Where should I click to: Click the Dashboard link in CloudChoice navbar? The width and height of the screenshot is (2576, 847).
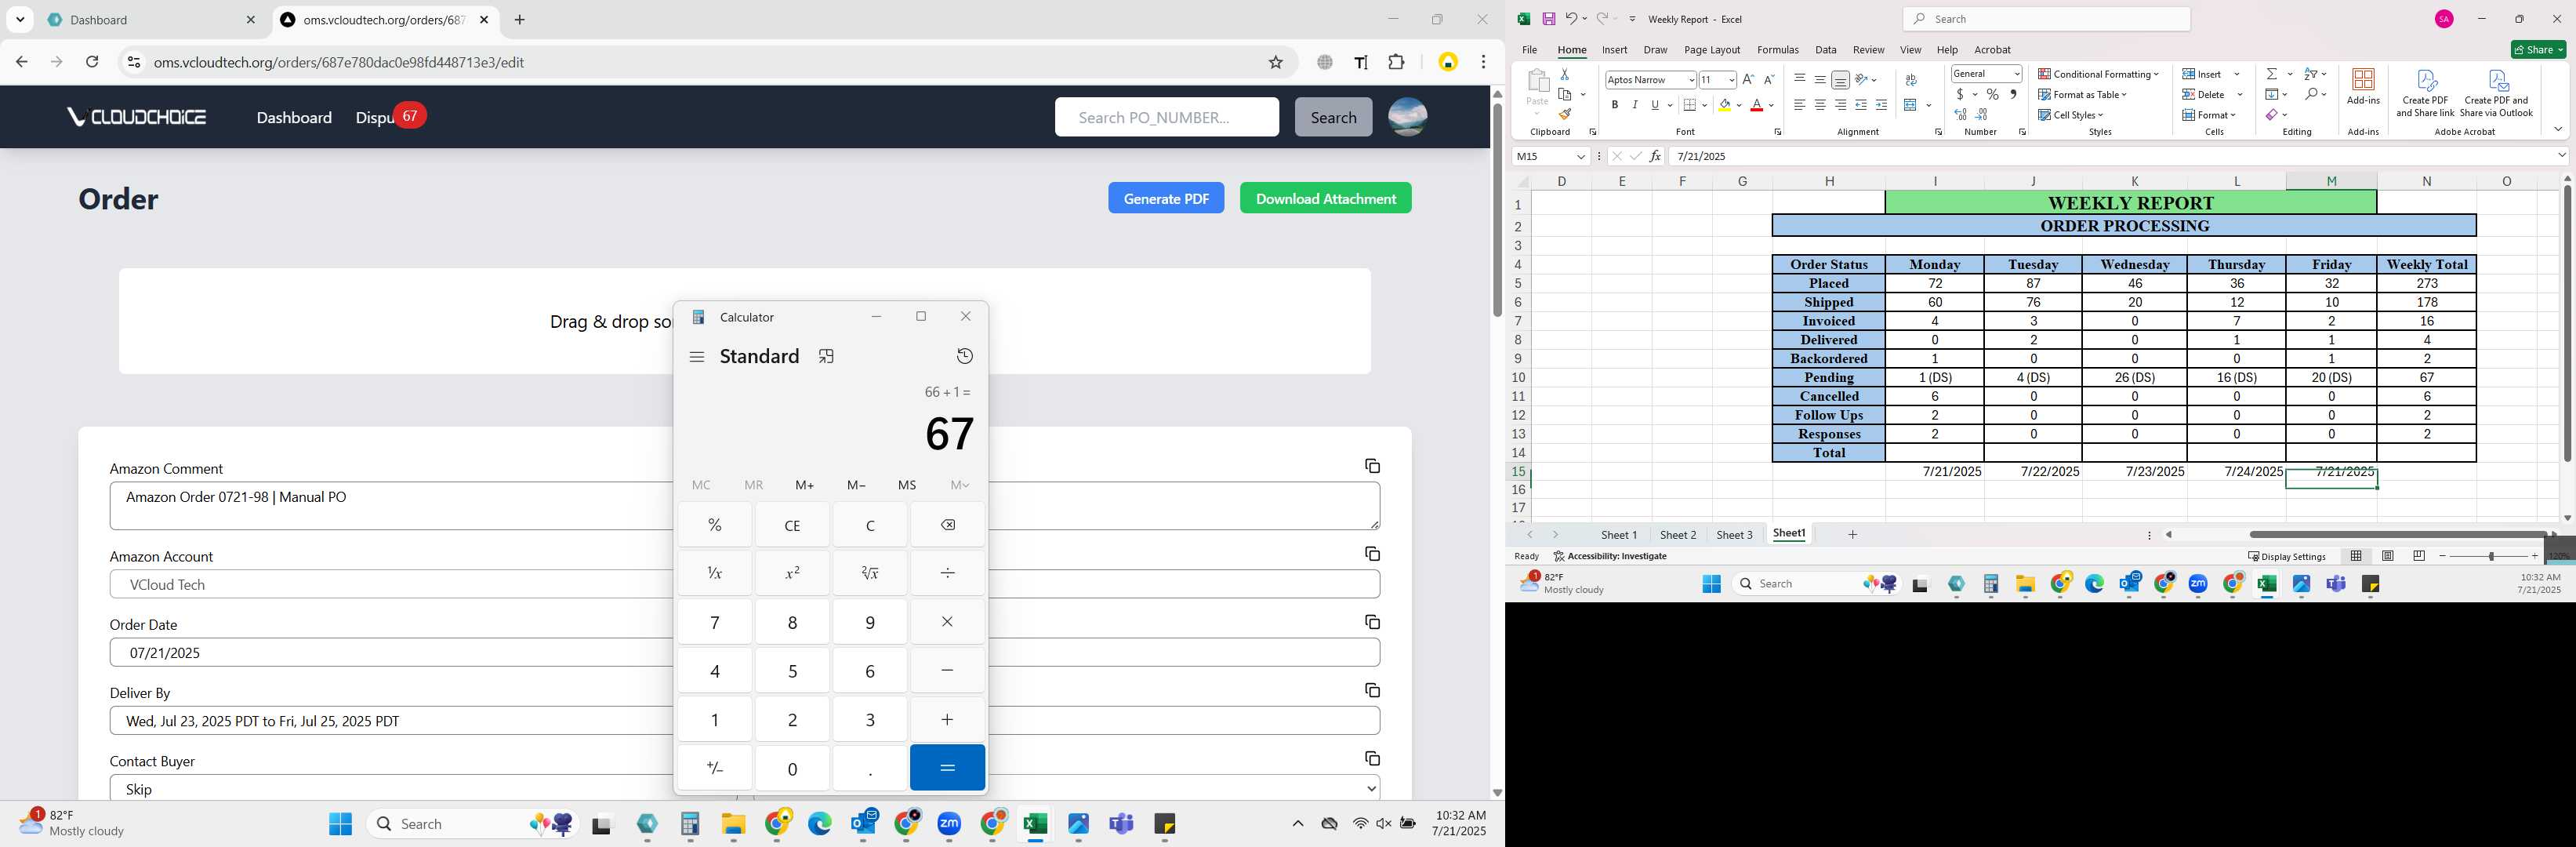point(294,117)
